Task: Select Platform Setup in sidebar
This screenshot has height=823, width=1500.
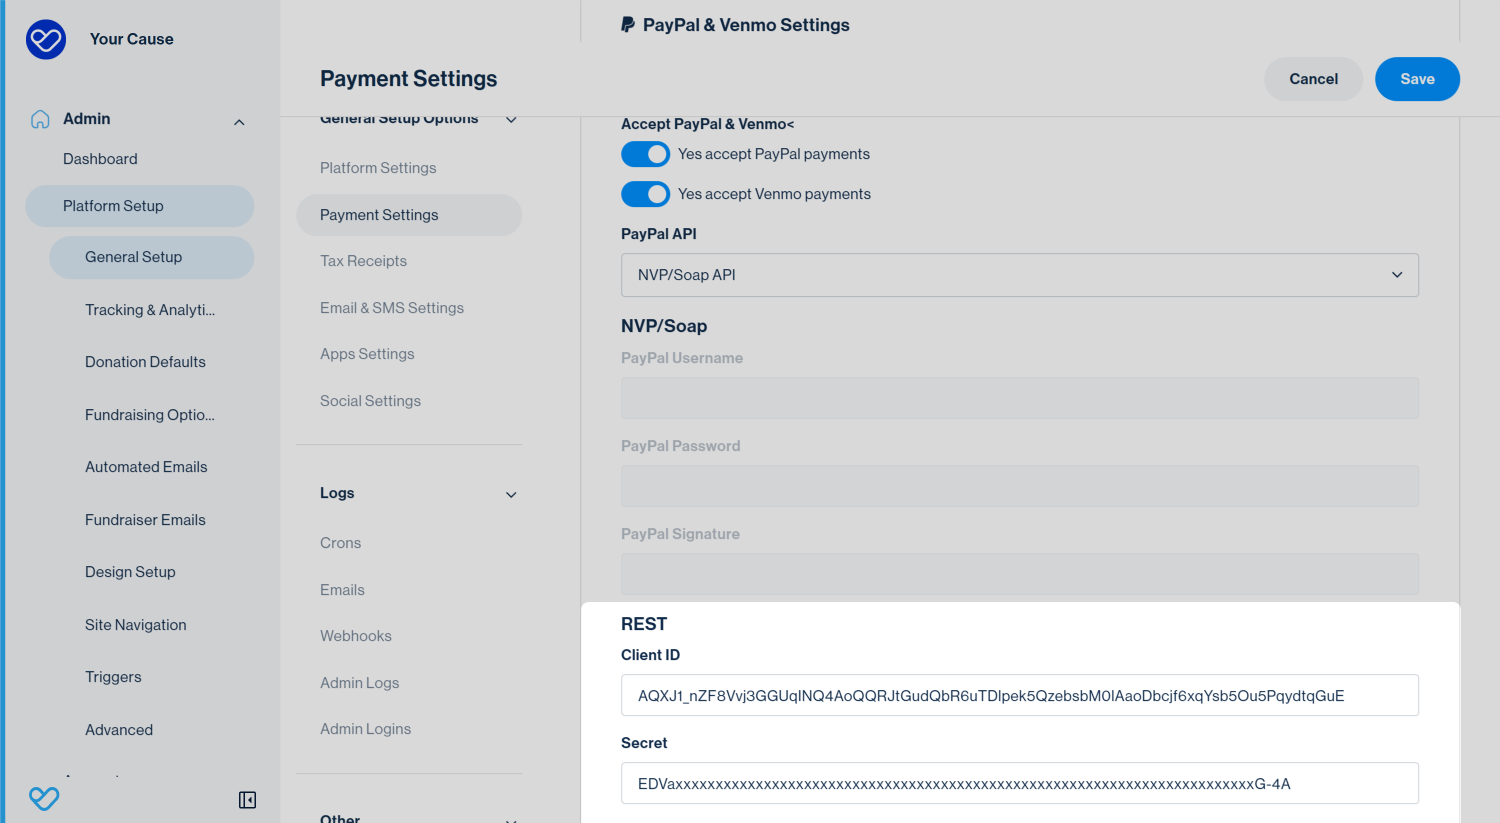Action: (x=139, y=206)
